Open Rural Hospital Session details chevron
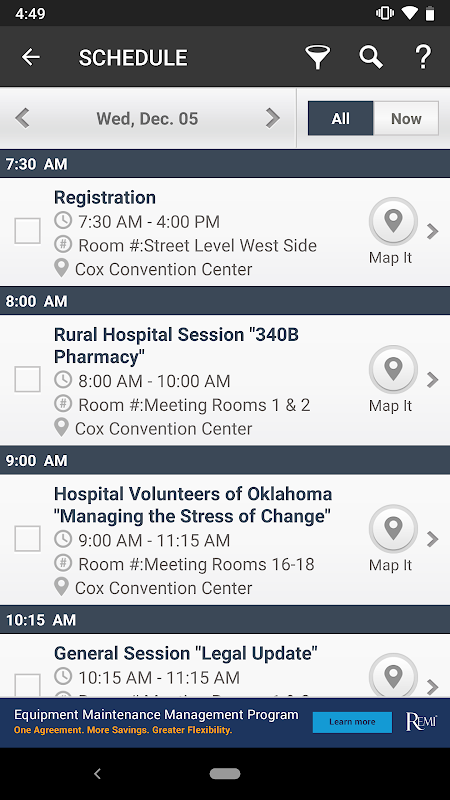Viewport: 450px width, 800px height. click(x=433, y=380)
